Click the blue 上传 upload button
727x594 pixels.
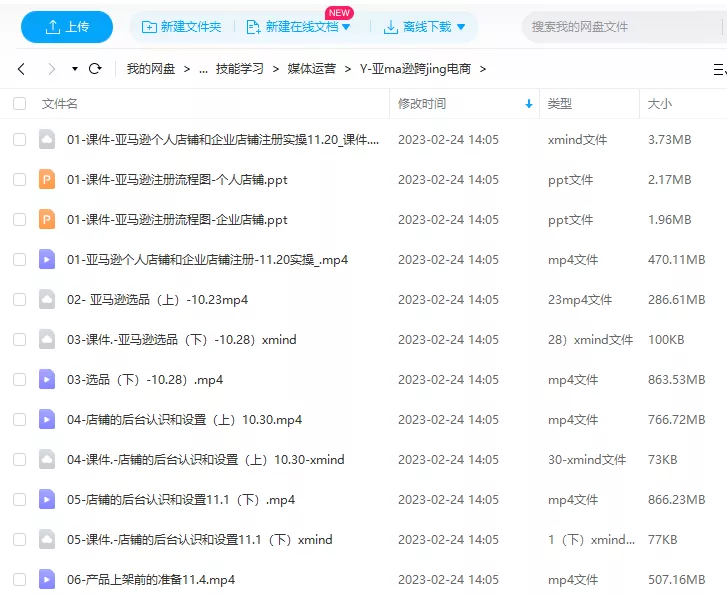click(67, 27)
